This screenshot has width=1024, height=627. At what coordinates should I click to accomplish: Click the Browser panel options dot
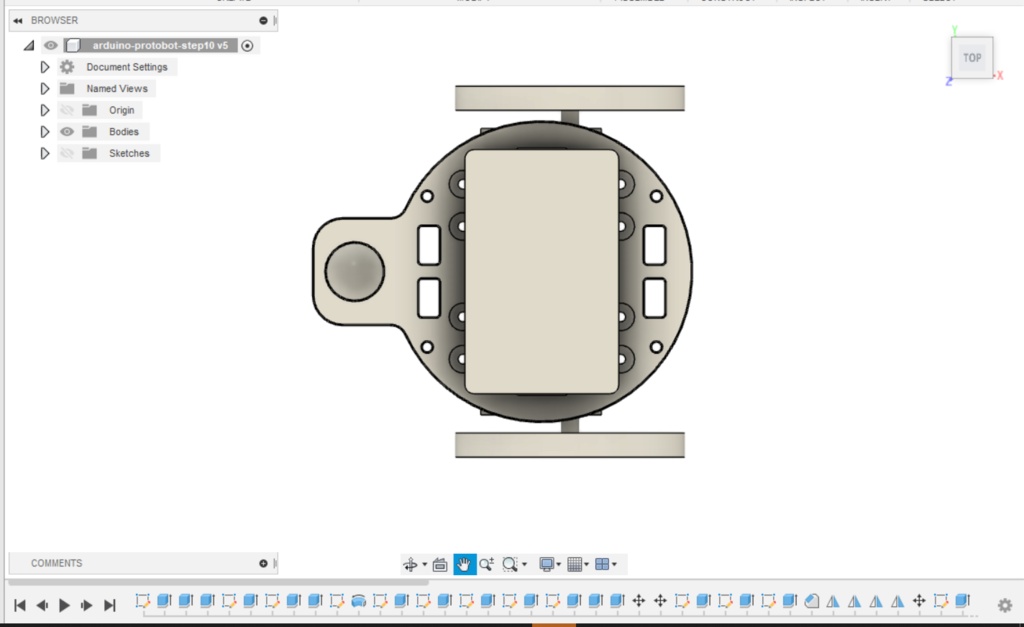[x=263, y=20]
